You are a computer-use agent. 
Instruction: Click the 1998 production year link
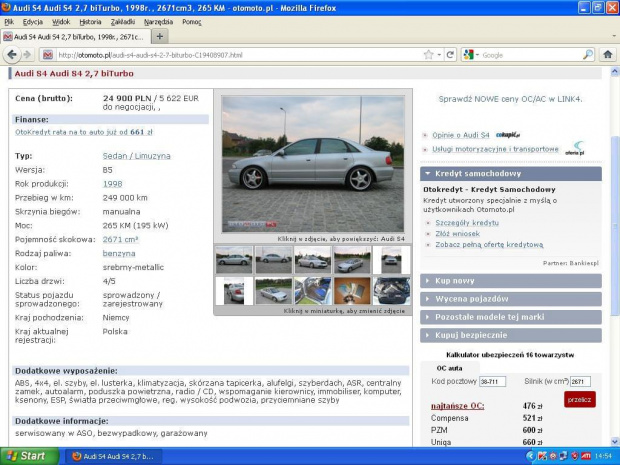pos(112,184)
